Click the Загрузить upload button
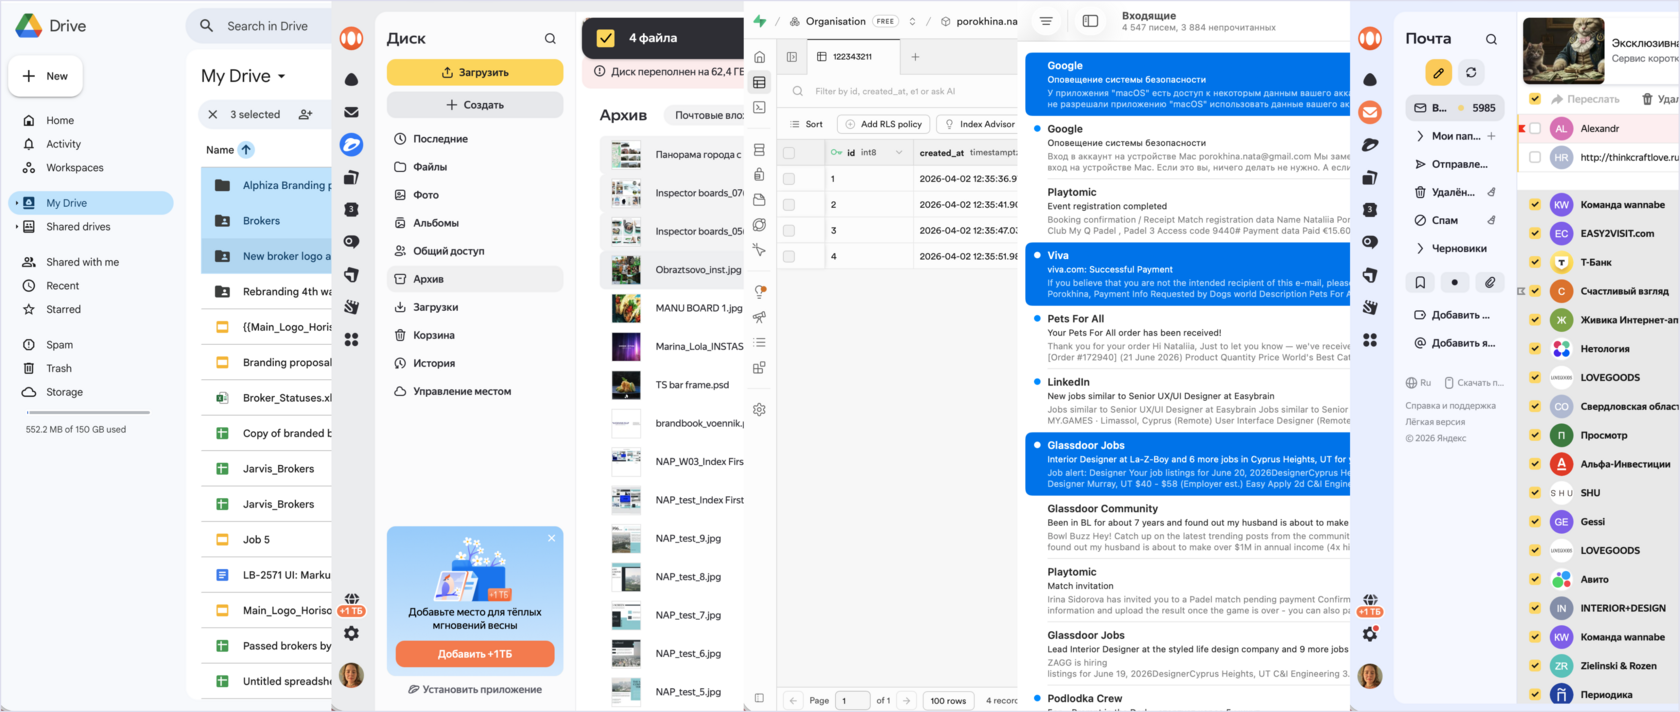Viewport: 1680px width, 712px height. tap(475, 72)
